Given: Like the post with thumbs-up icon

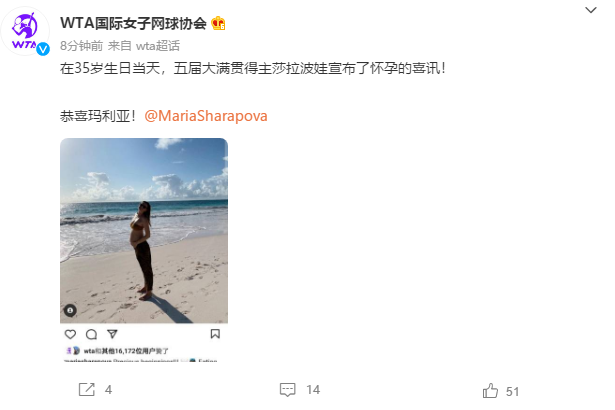Looking at the screenshot, I should click(x=490, y=391).
